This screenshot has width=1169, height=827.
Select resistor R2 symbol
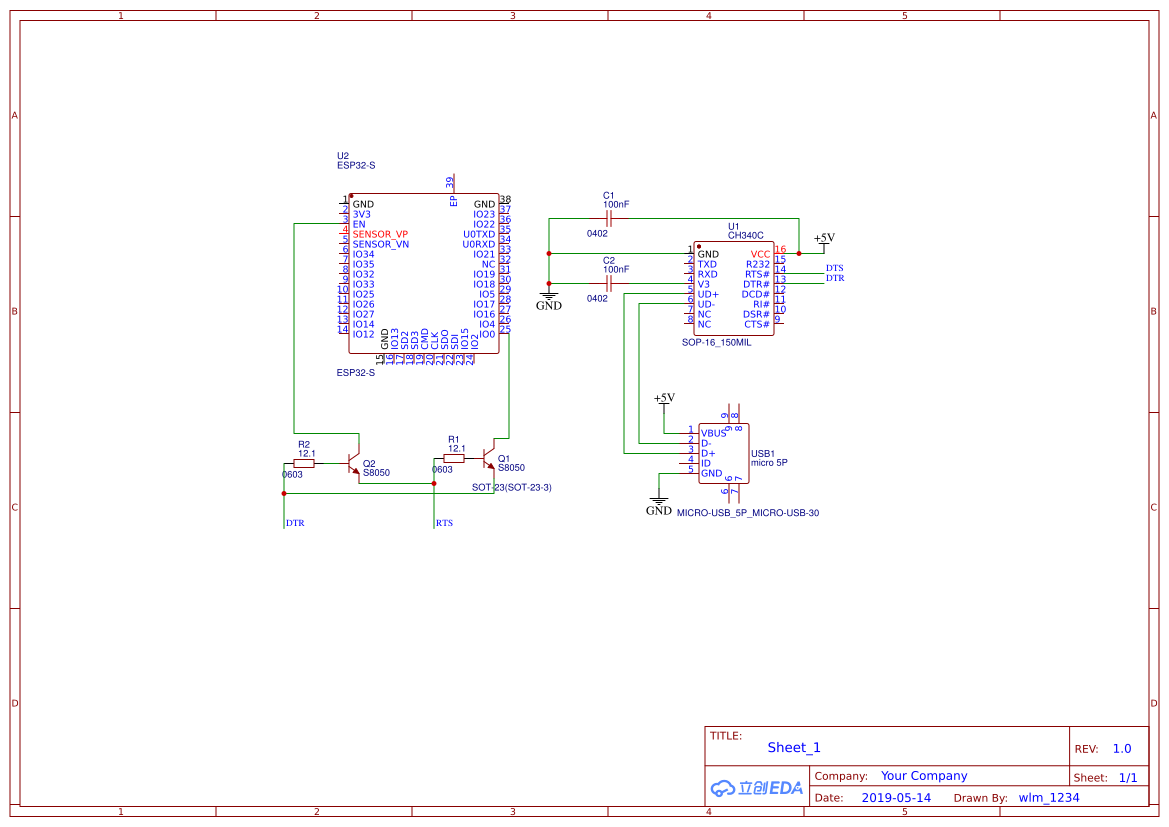(303, 463)
